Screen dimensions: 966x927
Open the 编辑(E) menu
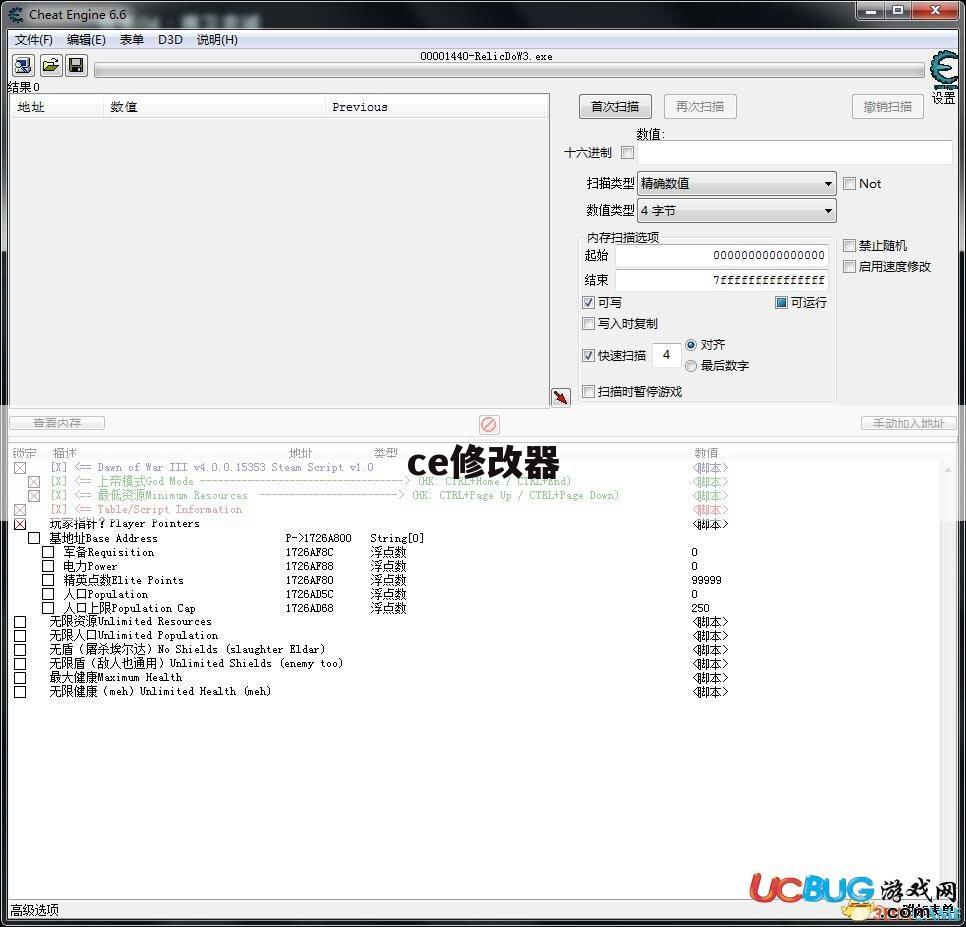86,39
